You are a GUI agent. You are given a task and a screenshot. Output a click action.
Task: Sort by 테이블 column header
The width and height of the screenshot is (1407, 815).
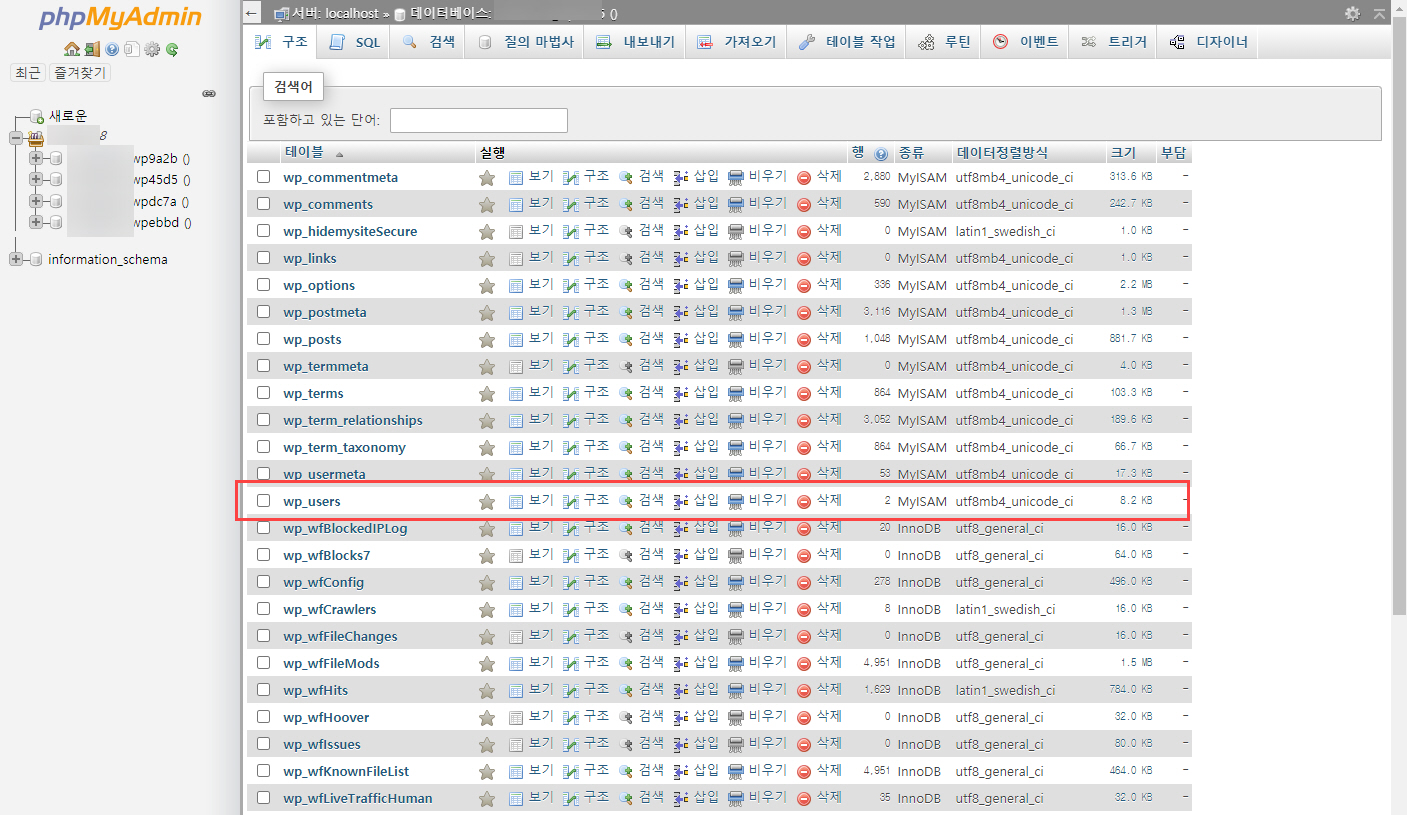[x=304, y=153]
